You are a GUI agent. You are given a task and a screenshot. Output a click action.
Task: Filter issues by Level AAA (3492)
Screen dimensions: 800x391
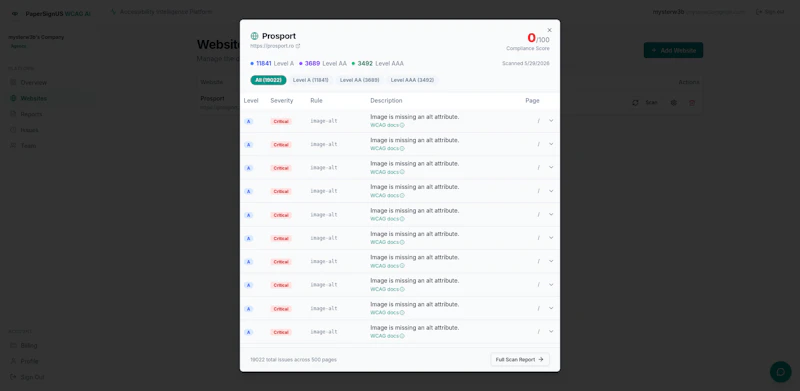412,80
